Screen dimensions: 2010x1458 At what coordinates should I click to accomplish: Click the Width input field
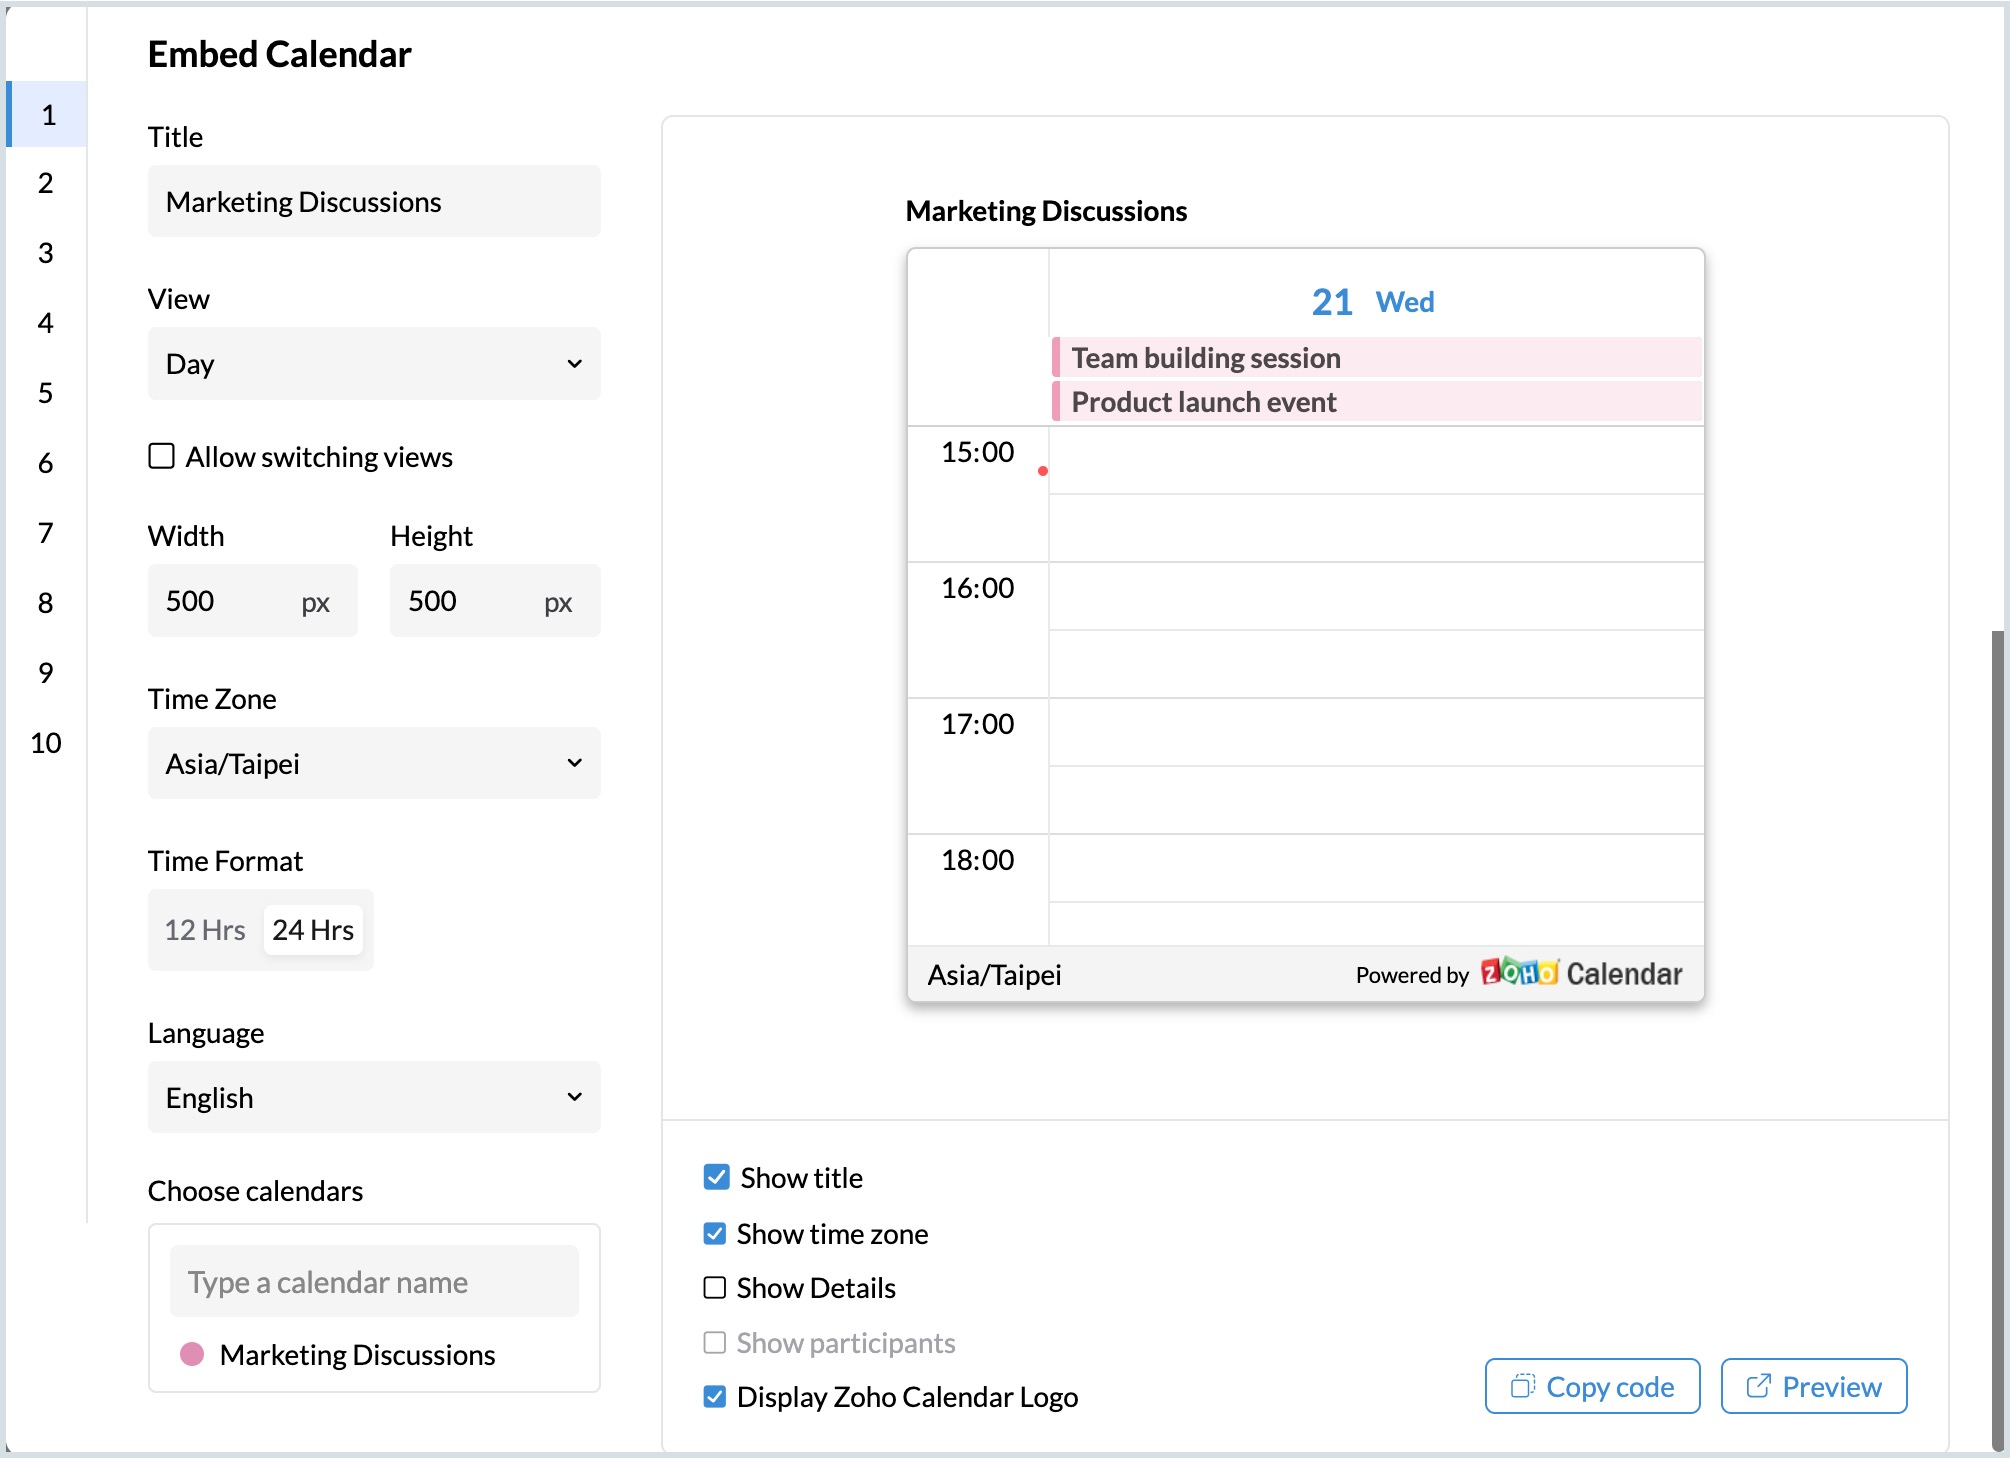[253, 600]
